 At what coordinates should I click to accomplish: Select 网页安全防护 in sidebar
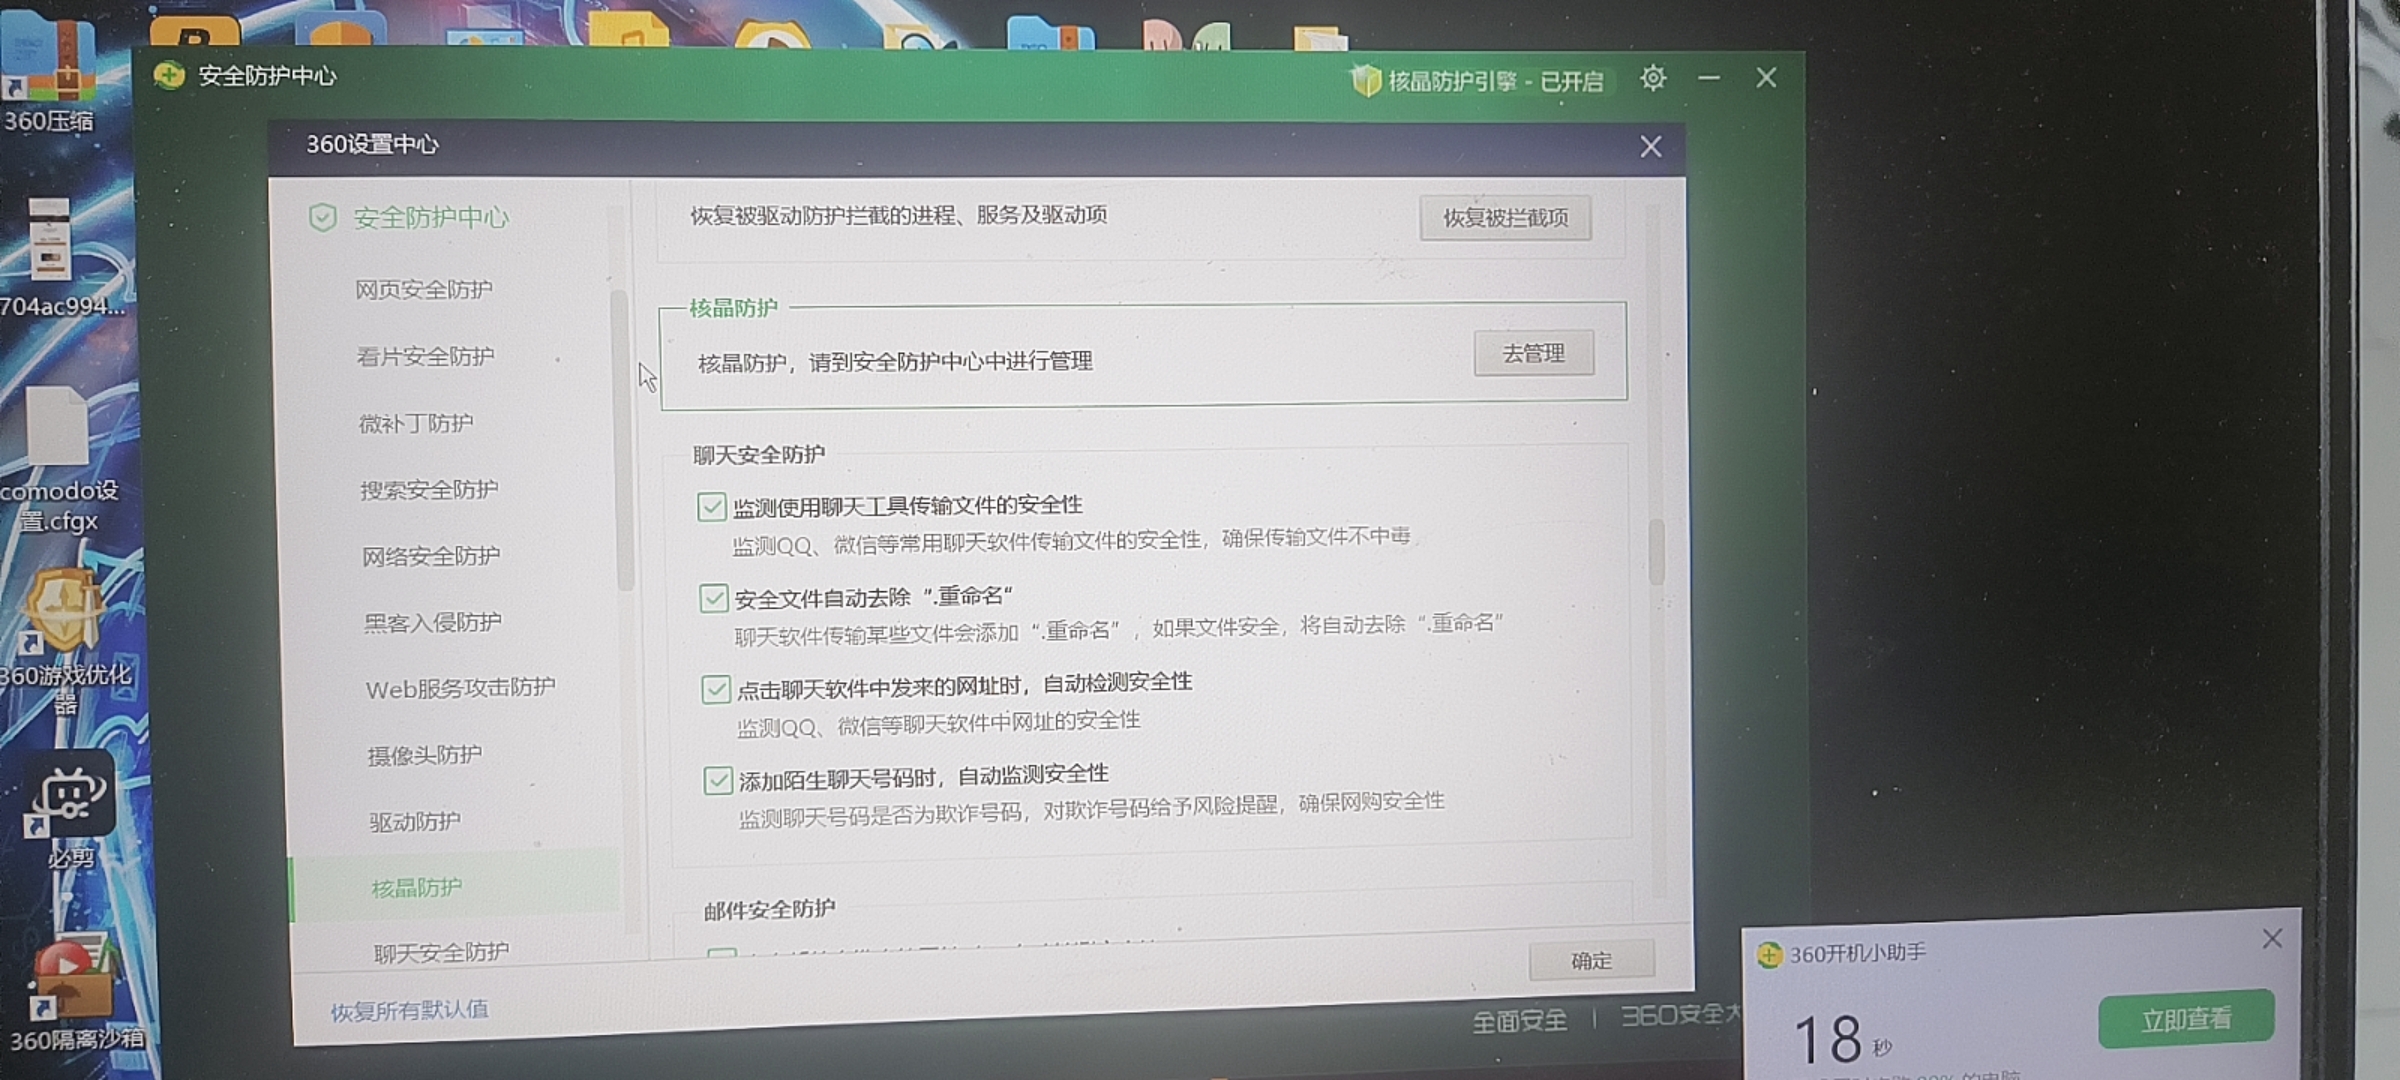click(x=424, y=290)
